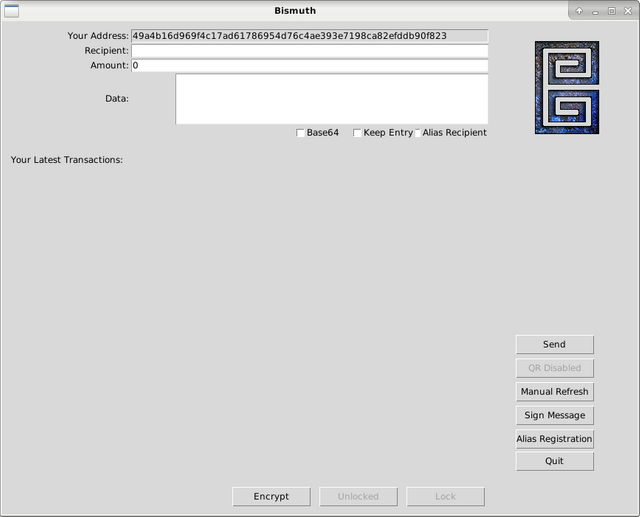Click the 'Recipient:' label

pos(107,51)
